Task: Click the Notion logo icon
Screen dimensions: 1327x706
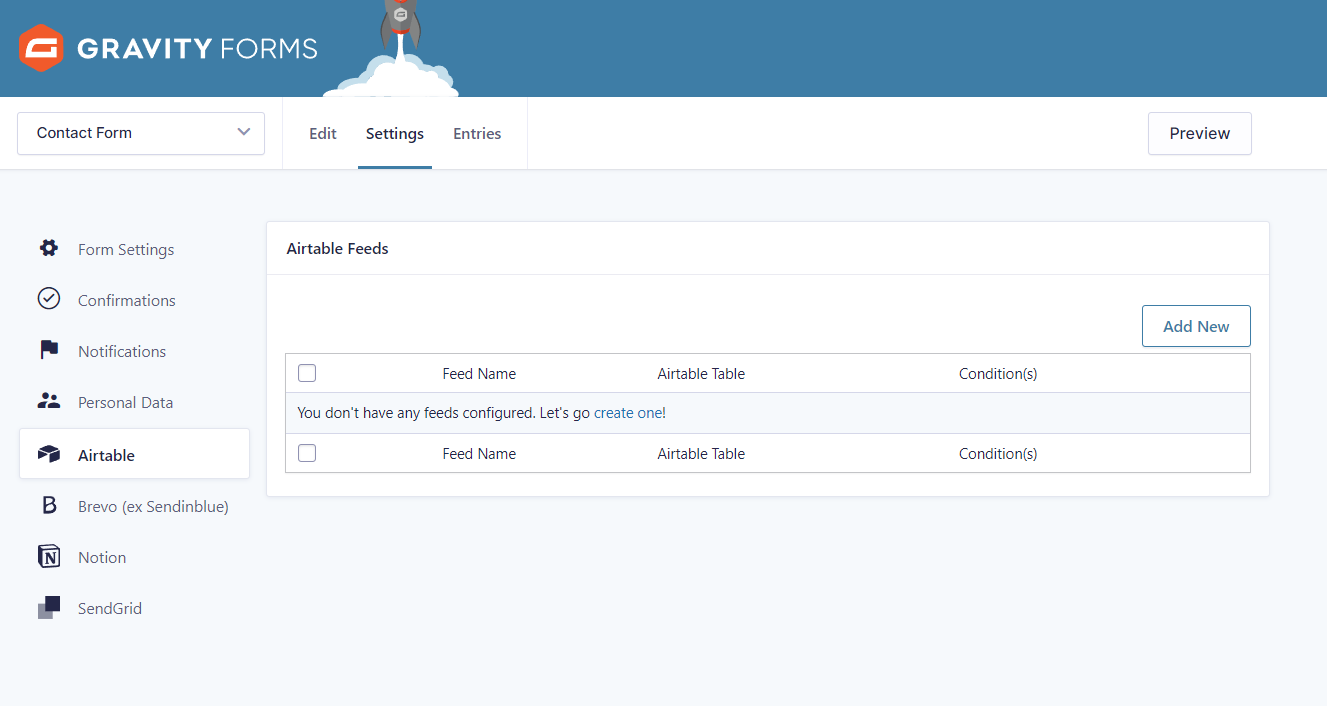Action: (48, 557)
